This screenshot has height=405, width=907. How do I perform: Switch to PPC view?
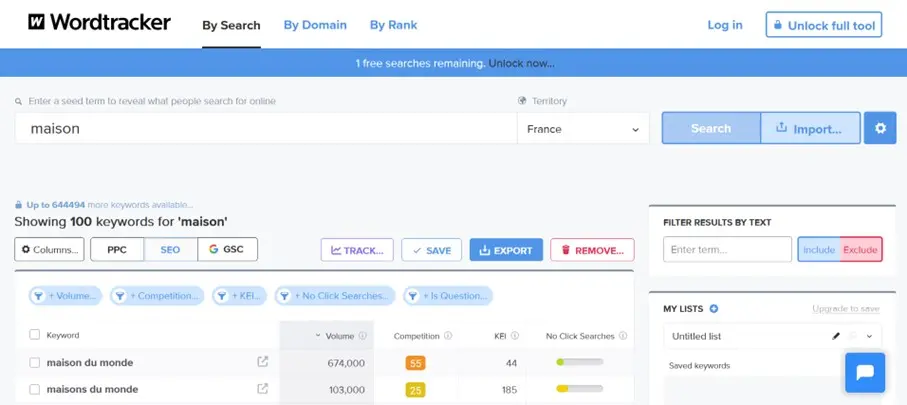117,249
